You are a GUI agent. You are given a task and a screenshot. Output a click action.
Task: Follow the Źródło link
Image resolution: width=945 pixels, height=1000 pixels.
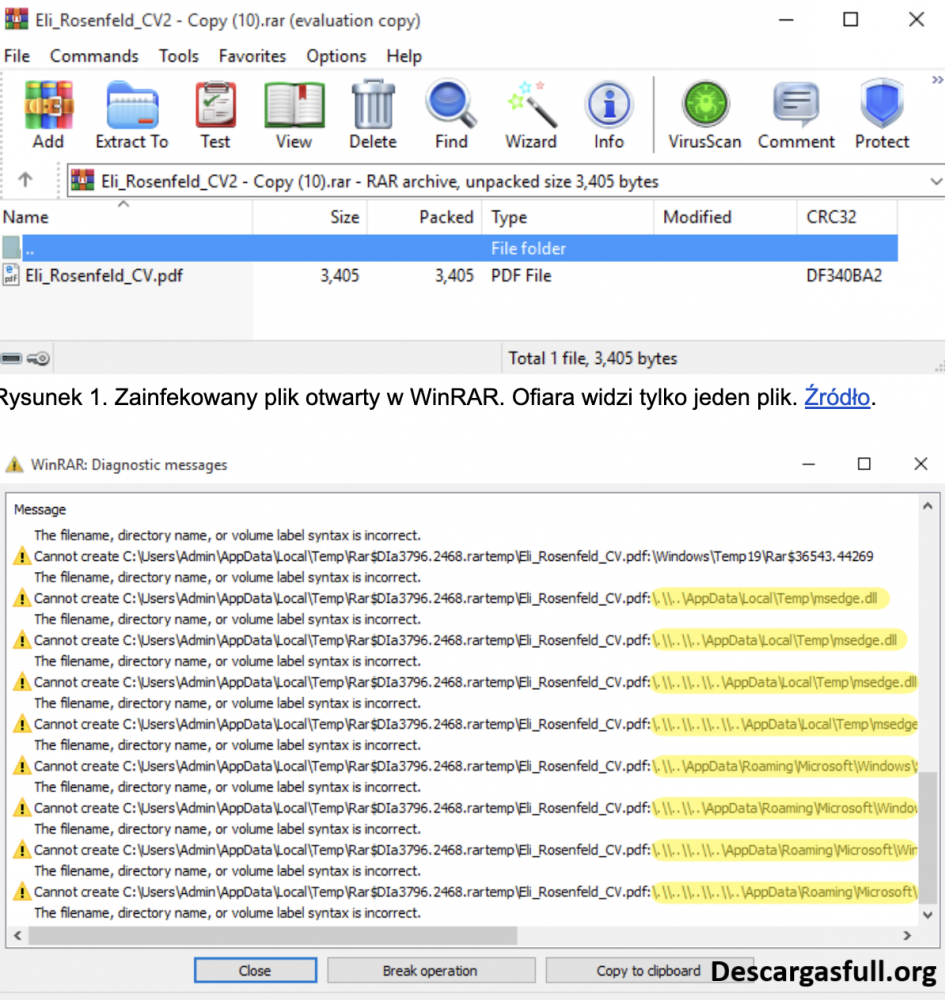pyautogui.click(x=837, y=397)
